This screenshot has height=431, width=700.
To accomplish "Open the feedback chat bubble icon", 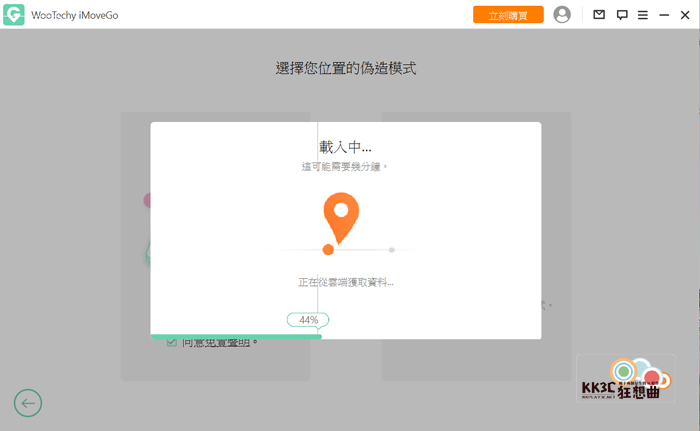I will pyautogui.click(x=622, y=15).
